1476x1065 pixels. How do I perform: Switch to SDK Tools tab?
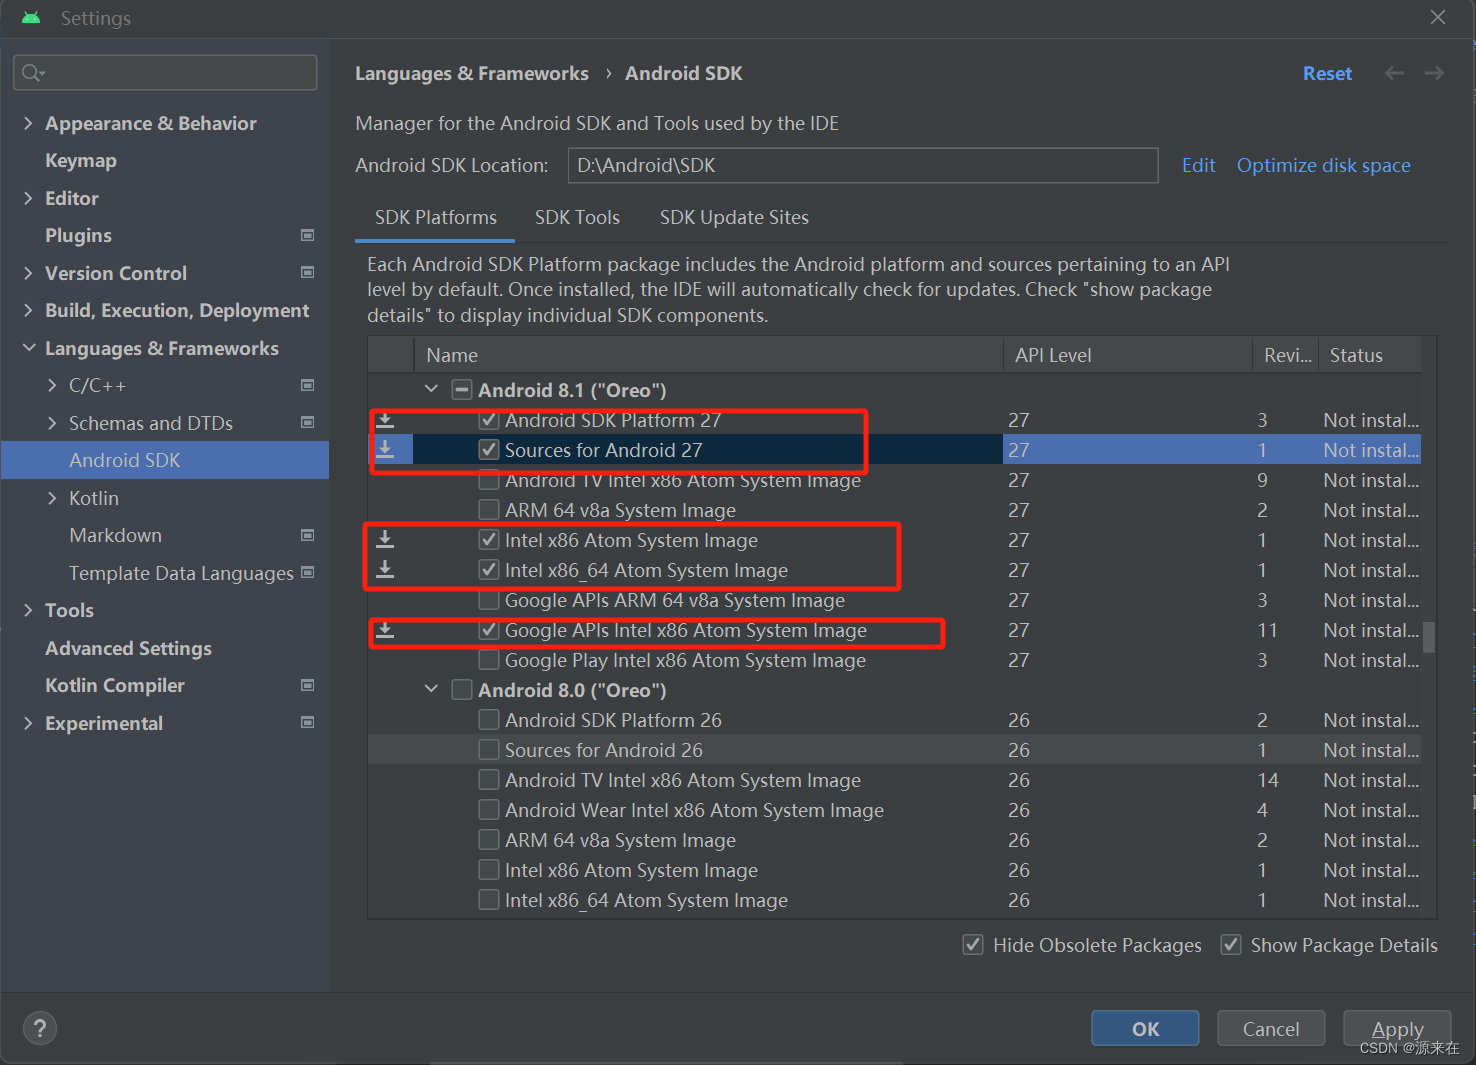(x=577, y=217)
